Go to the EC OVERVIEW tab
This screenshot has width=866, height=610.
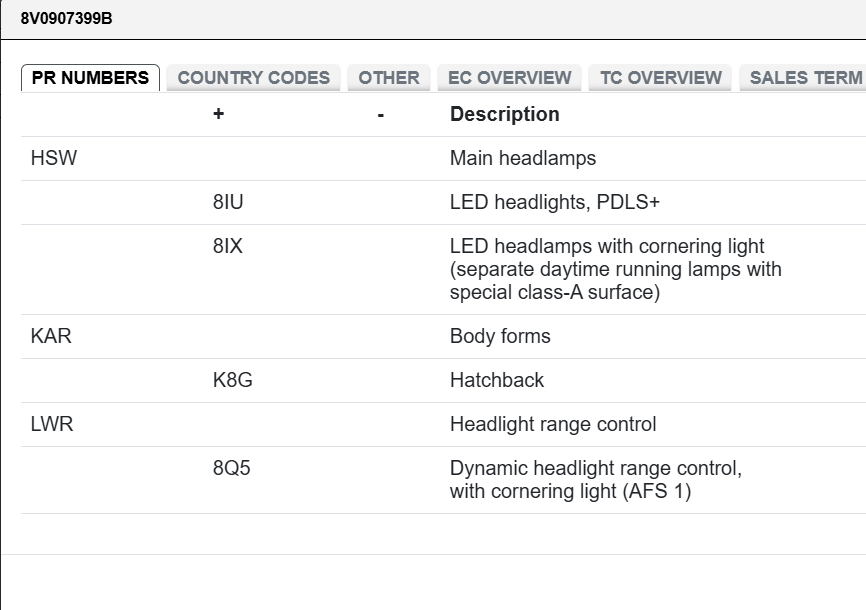510,78
